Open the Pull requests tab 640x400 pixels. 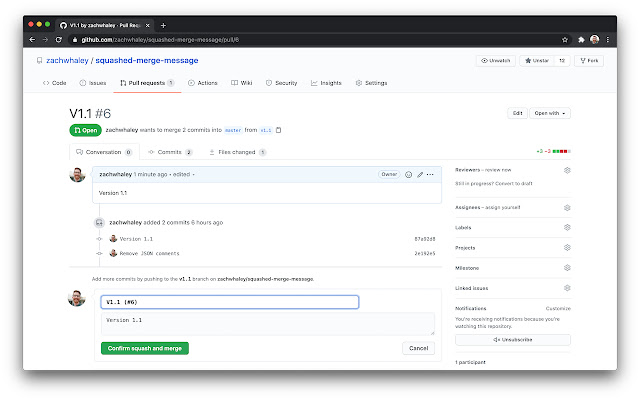click(x=147, y=83)
